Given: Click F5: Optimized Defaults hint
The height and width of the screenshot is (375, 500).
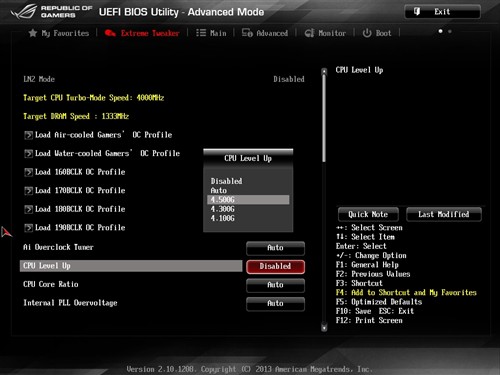Looking at the screenshot, I should point(379,302).
